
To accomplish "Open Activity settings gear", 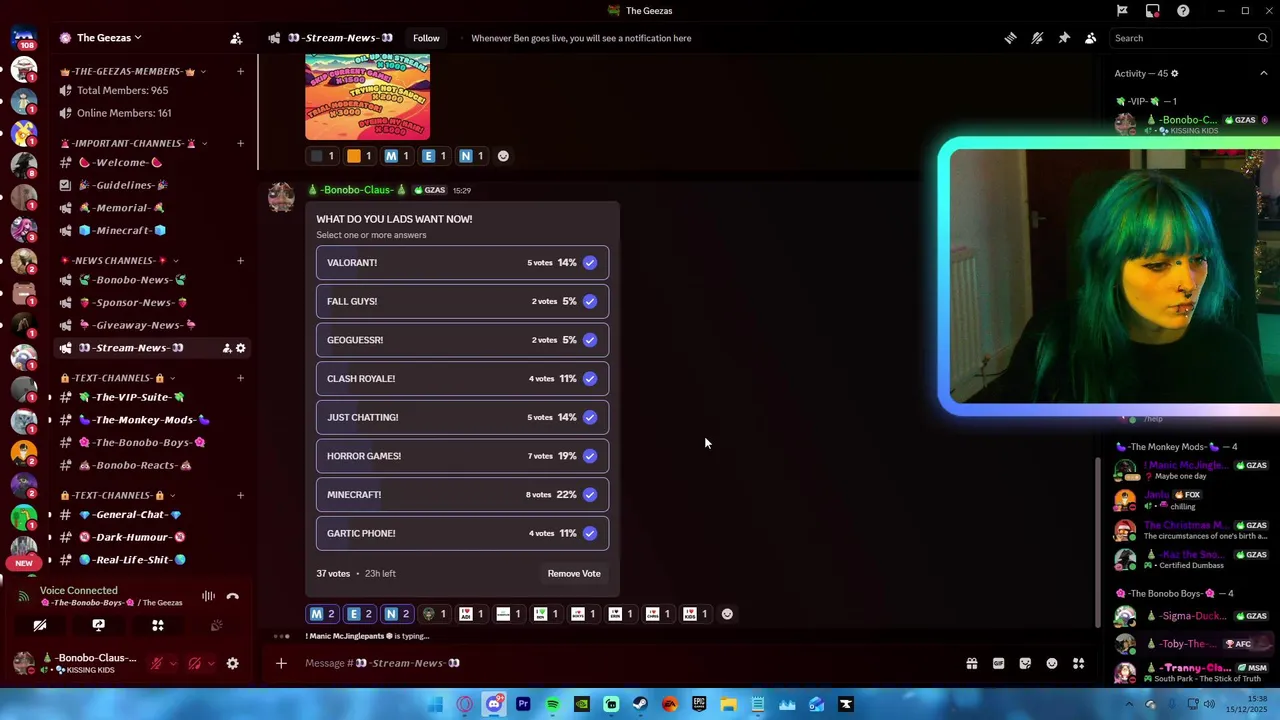I will point(1174,73).
